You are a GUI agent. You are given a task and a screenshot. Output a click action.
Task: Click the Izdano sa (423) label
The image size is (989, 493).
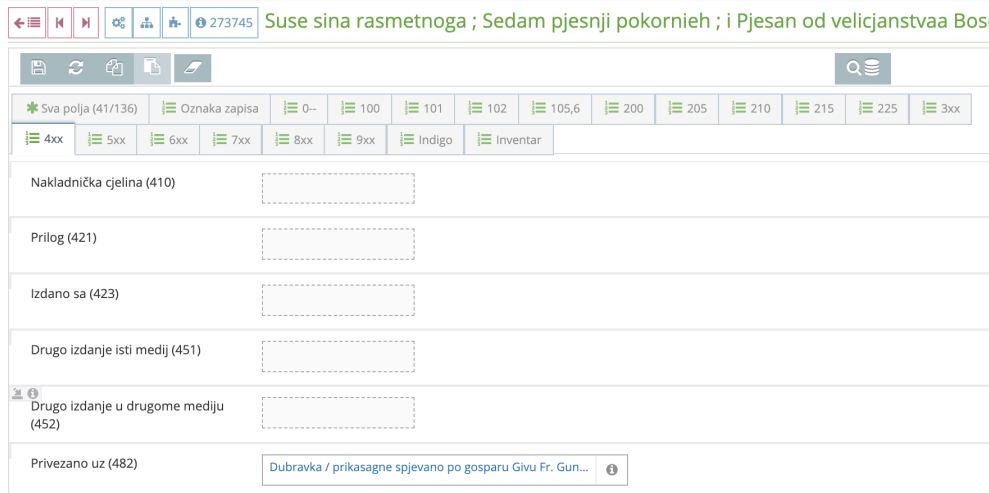[75, 294]
